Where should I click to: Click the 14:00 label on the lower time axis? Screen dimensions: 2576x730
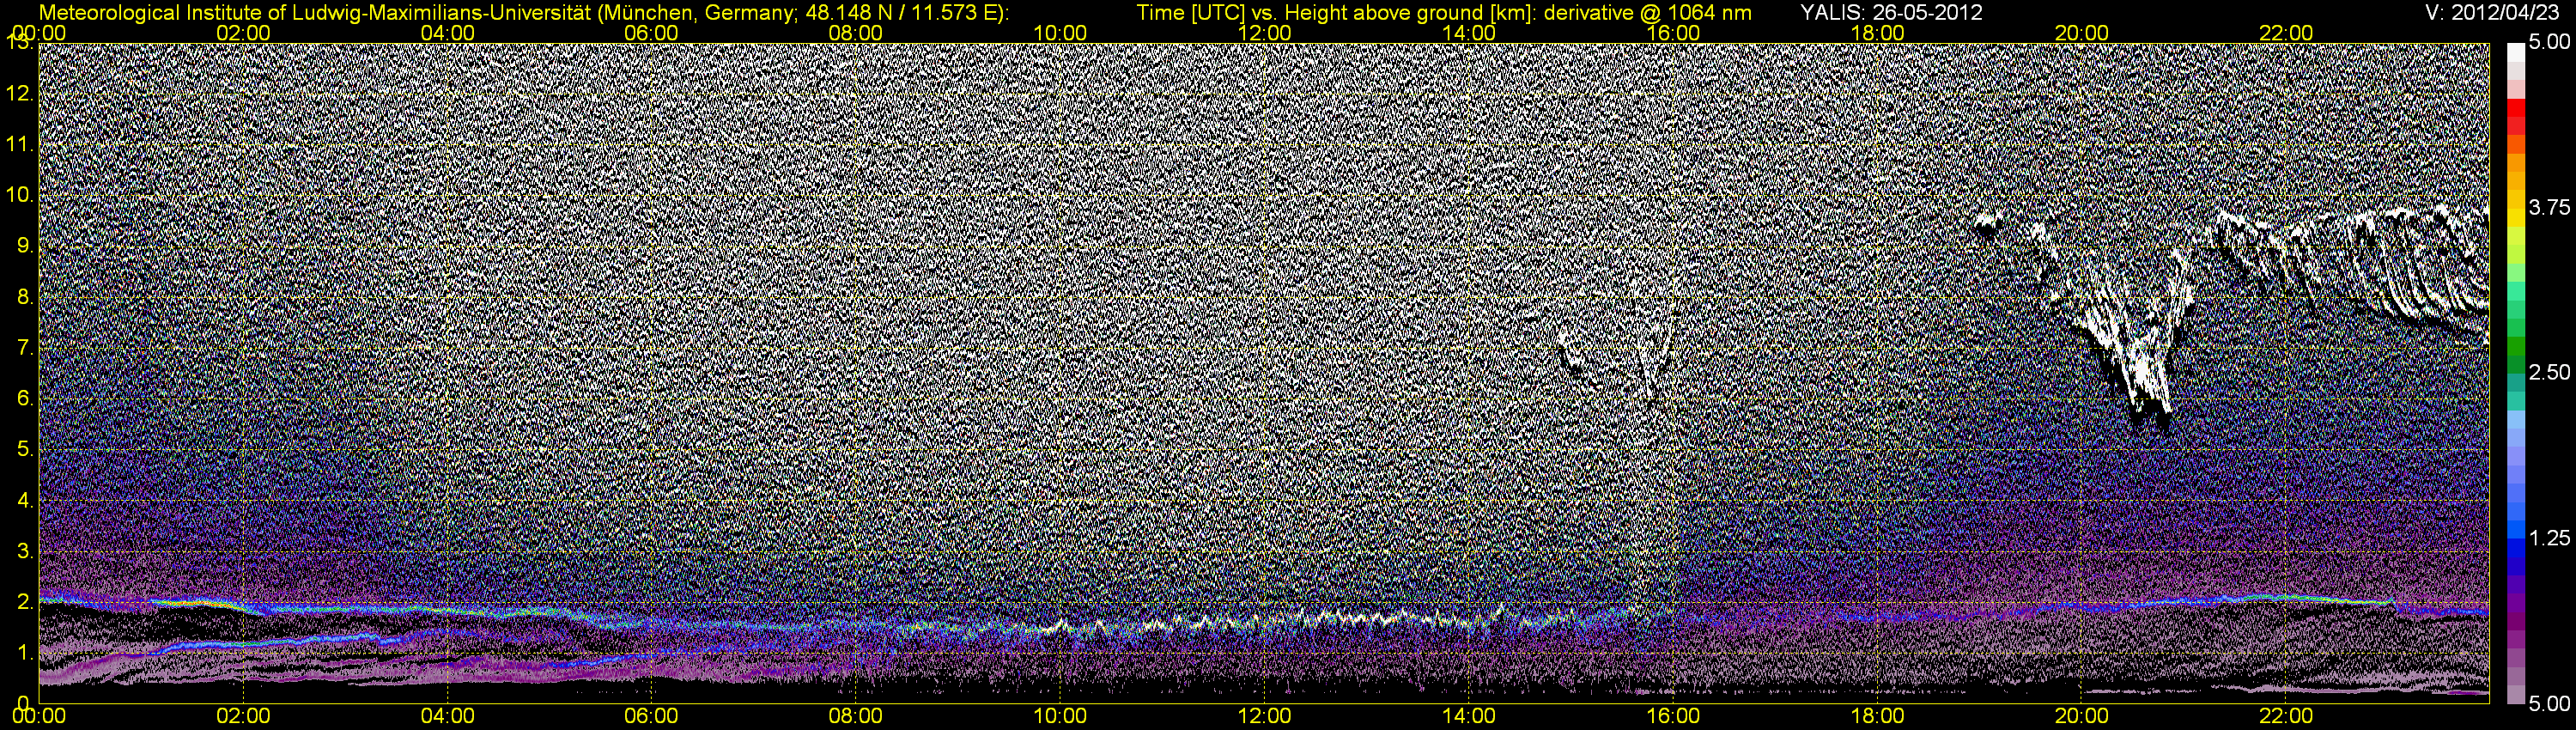1469,716
